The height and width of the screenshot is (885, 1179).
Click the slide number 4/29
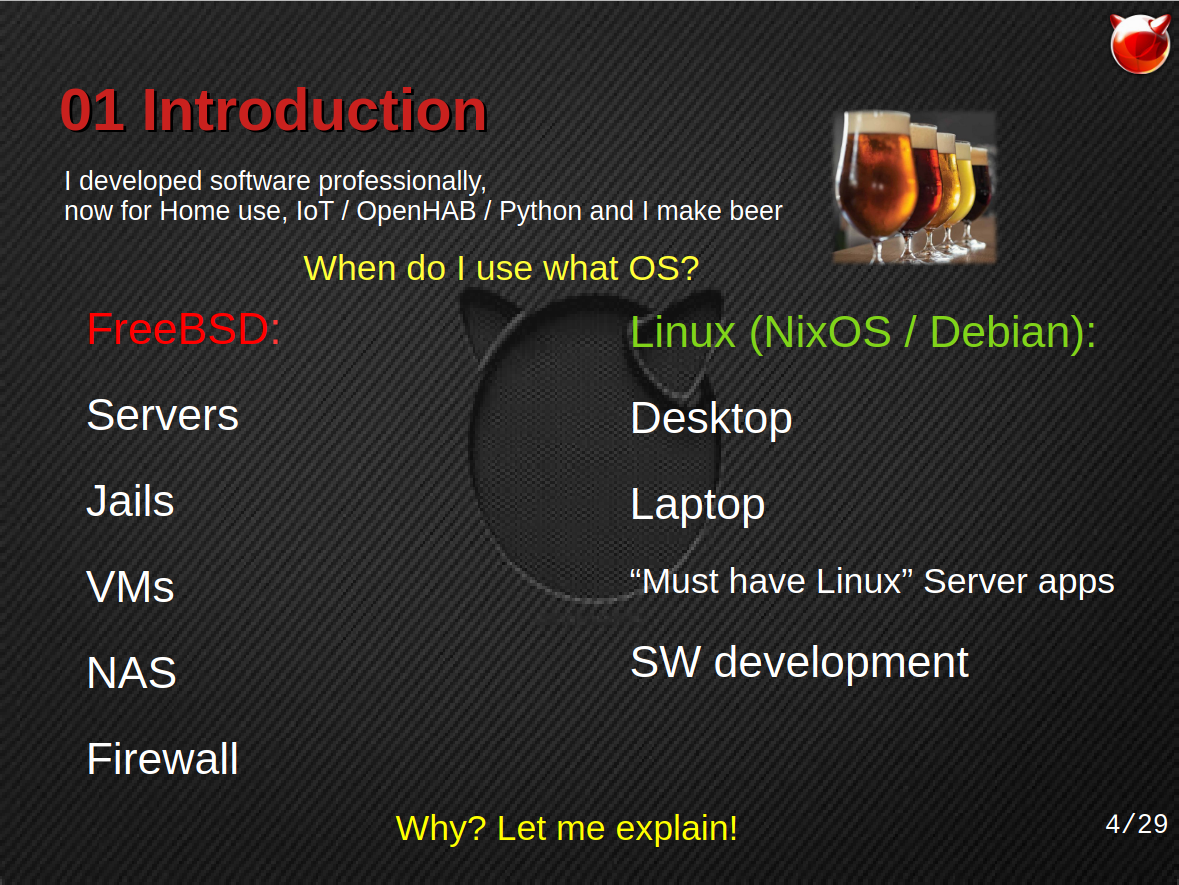point(1136,824)
